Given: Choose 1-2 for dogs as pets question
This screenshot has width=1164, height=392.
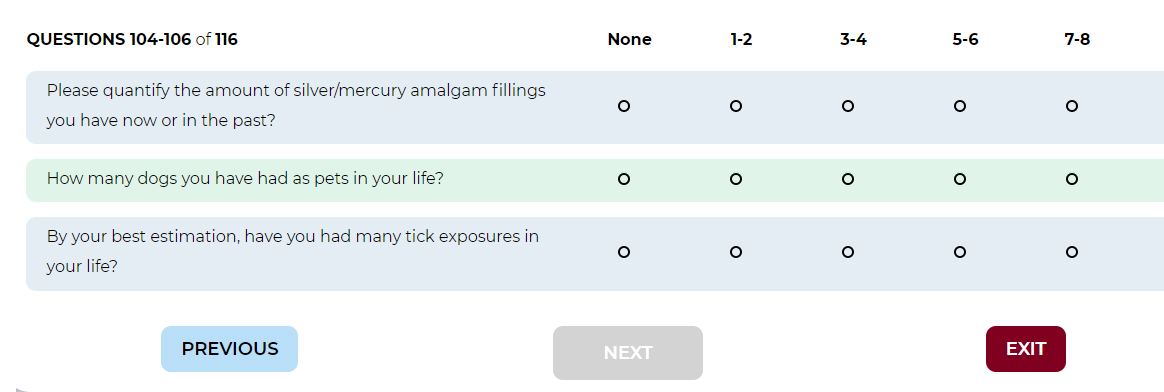Looking at the screenshot, I should [x=736, y=179].
